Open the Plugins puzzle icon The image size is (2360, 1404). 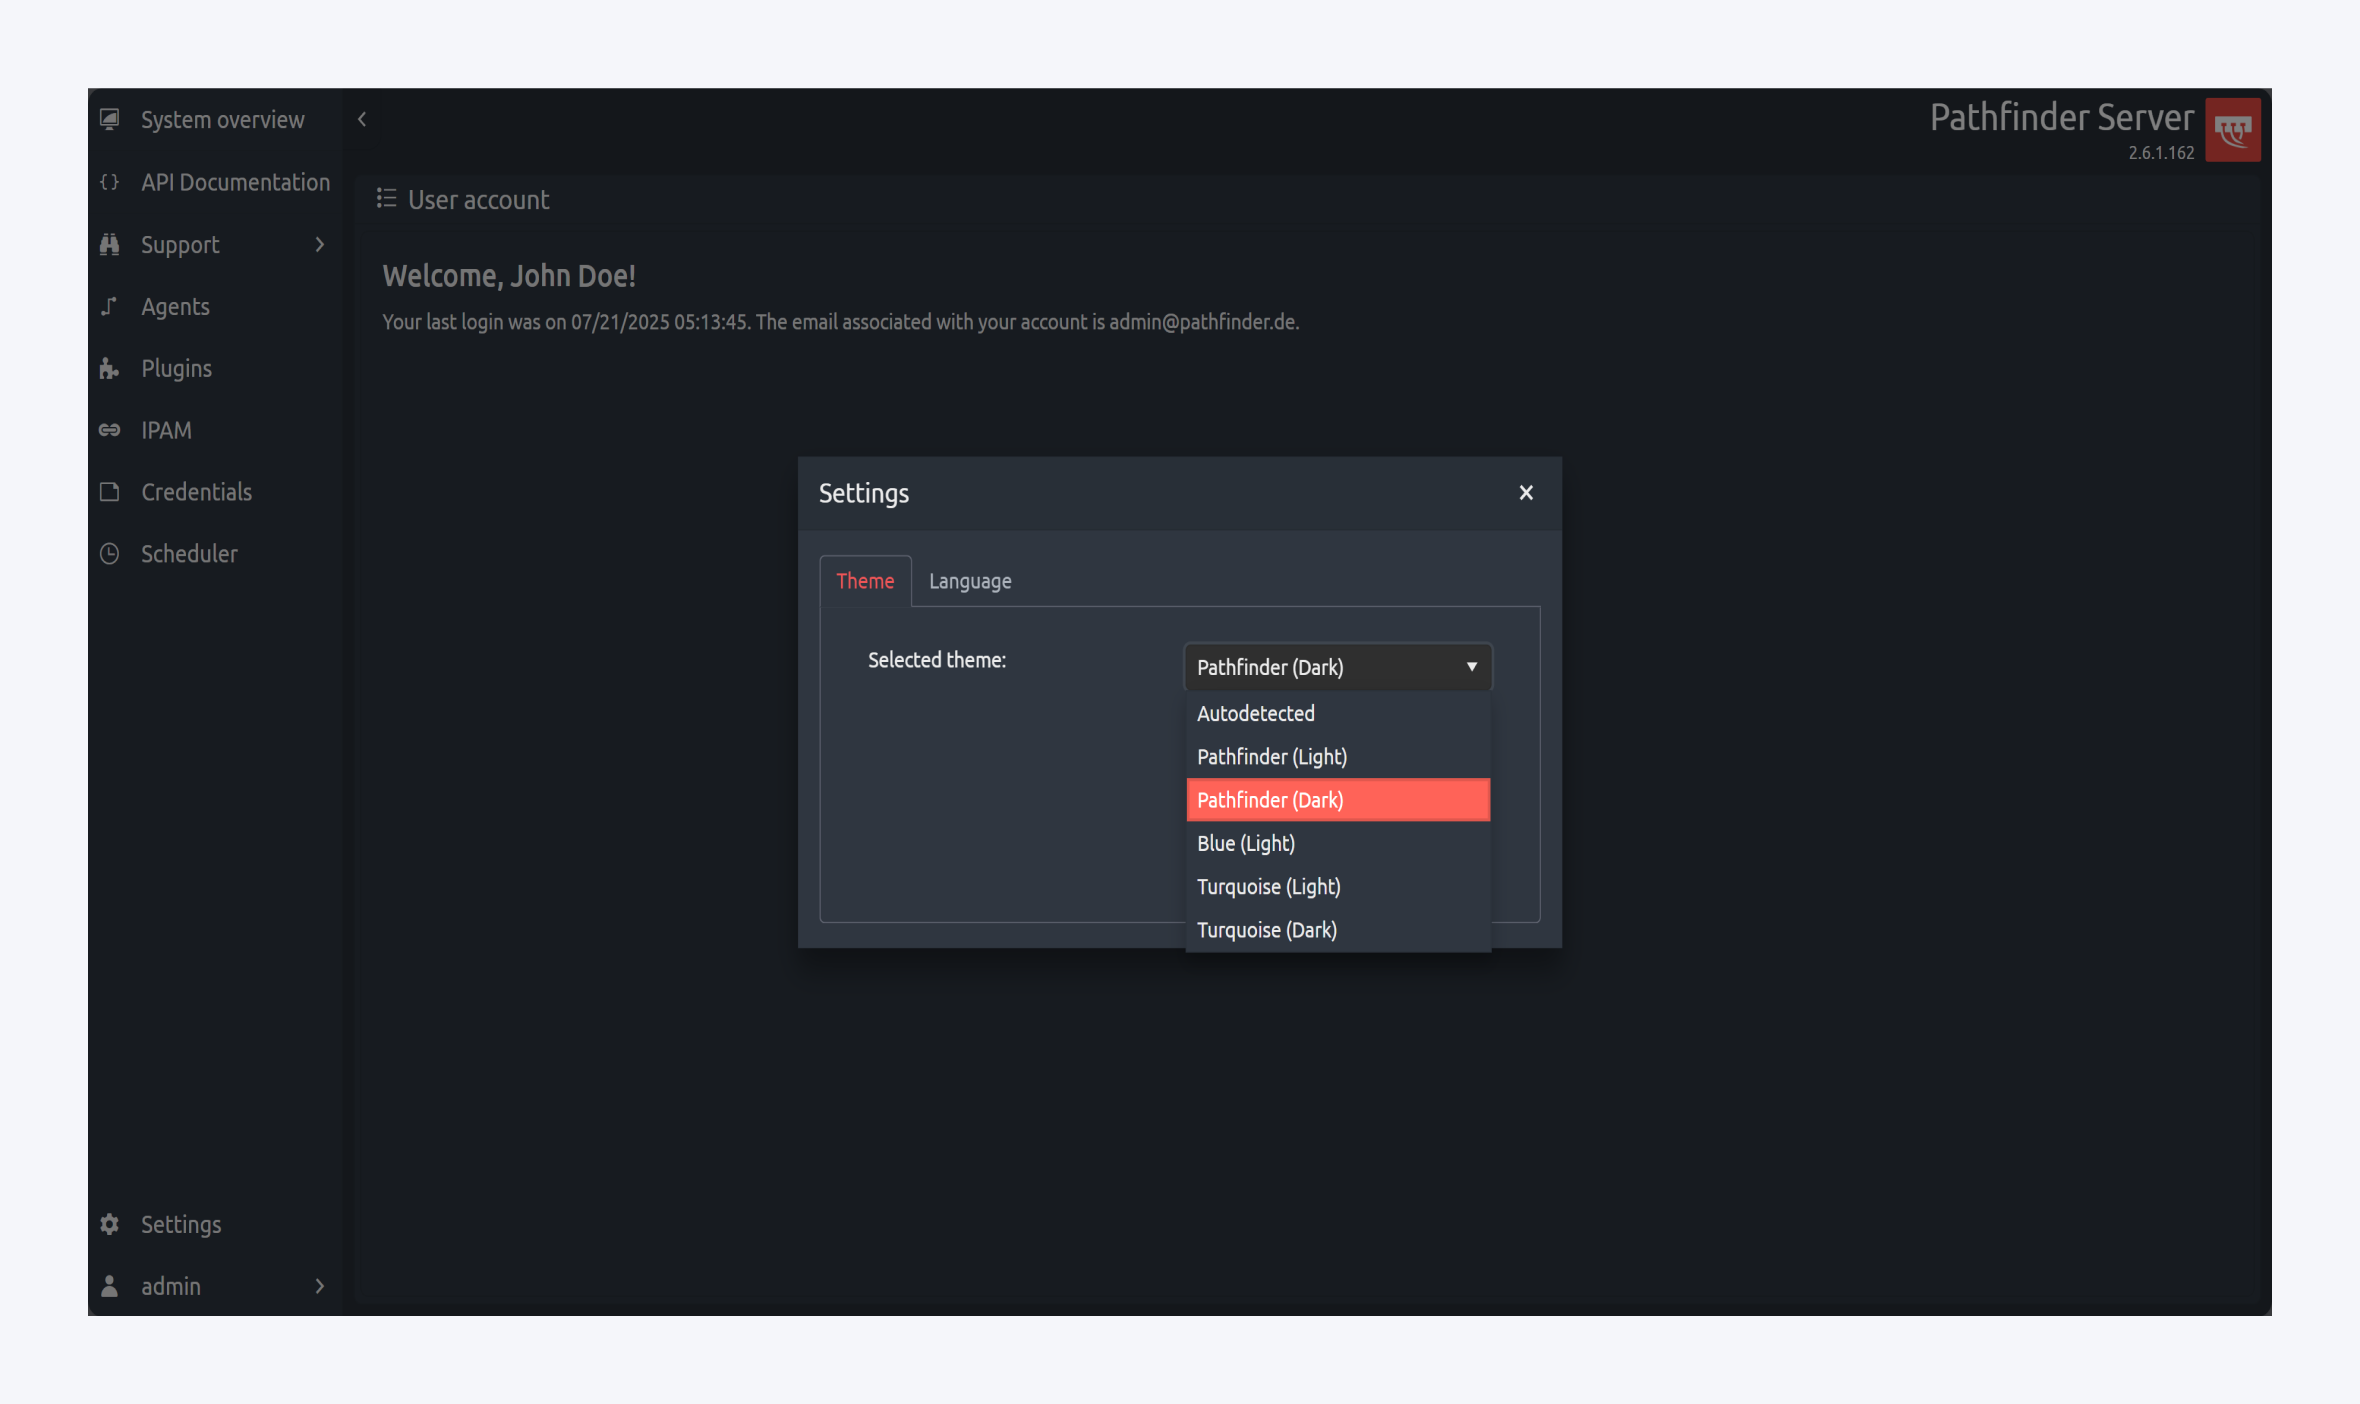click(110, 369)
